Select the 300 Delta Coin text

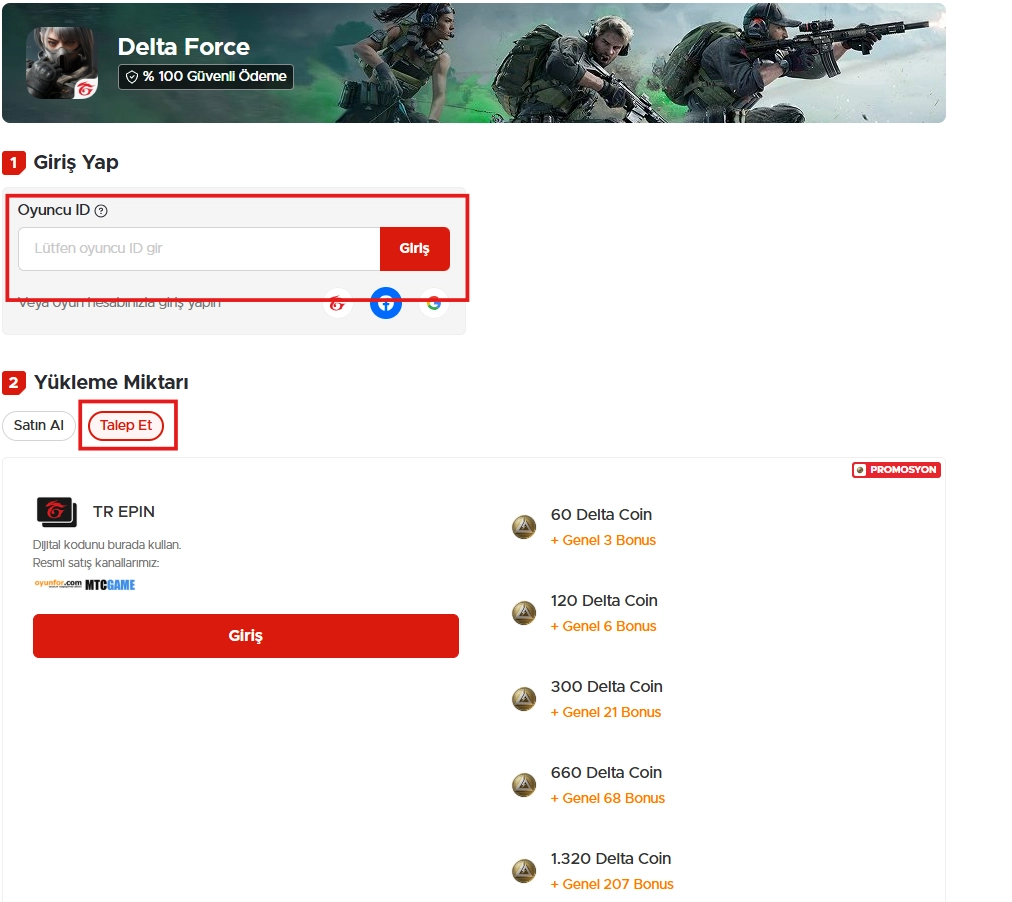[x=607, y=687]
